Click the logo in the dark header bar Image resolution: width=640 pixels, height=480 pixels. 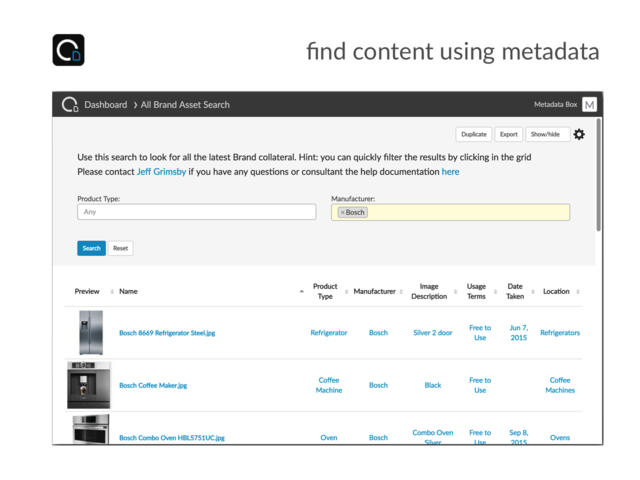(x=70, y=104)
